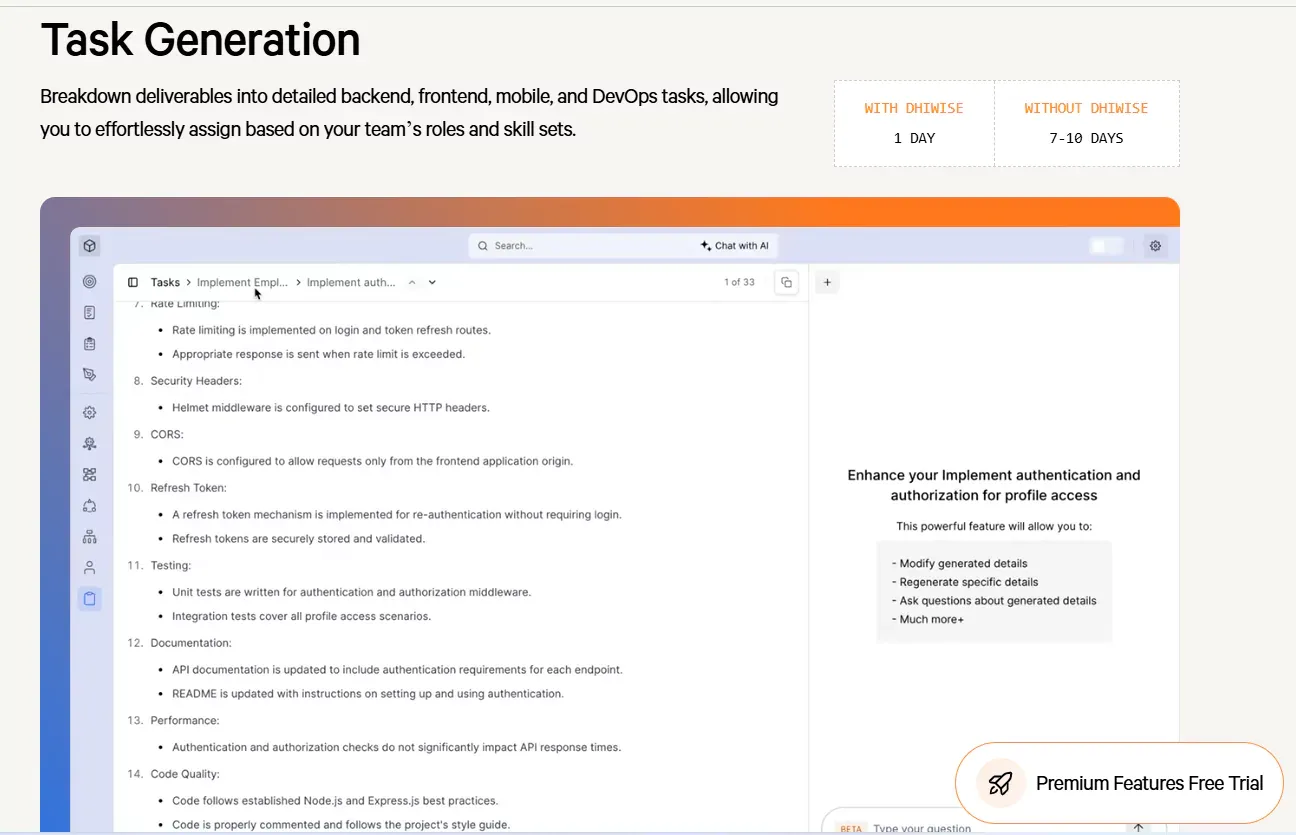Click the 'Type your question' chat input
The width and height of the screenshot is (1296, 835).
point(921,829)
